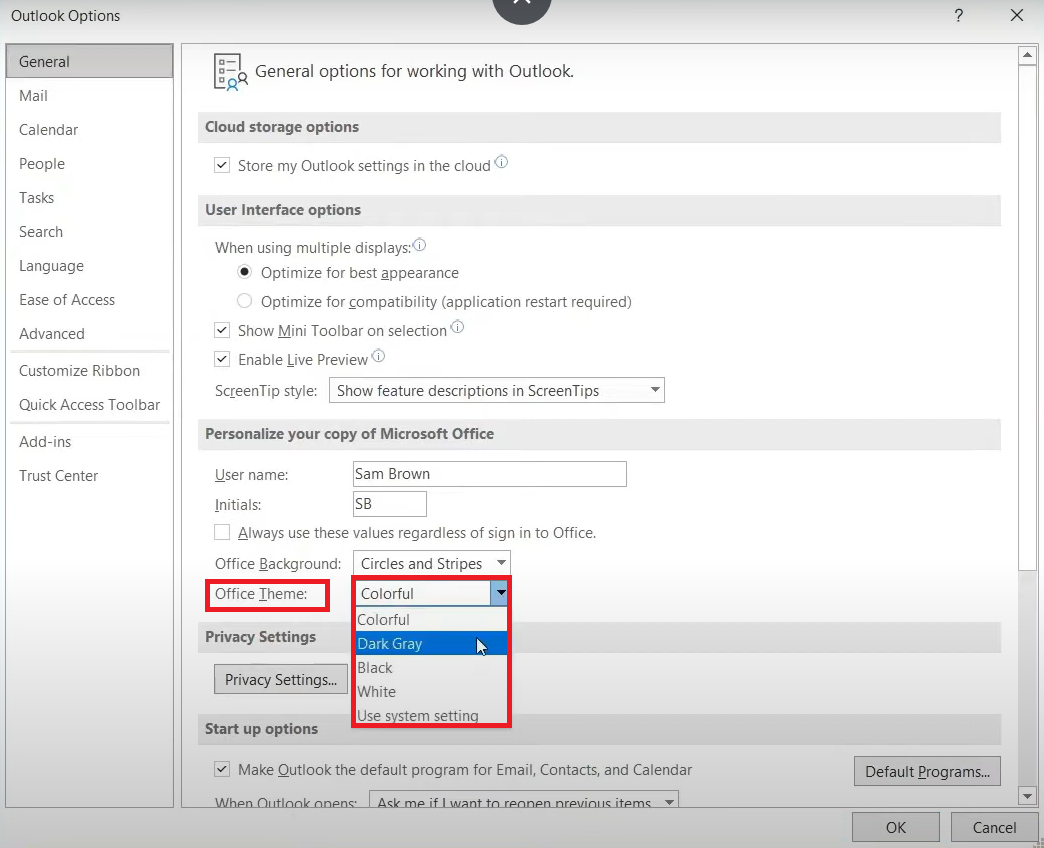Check Always use these values checkbox
Viewport: 1044px width, 848px height.
click(x=222, y=532)
